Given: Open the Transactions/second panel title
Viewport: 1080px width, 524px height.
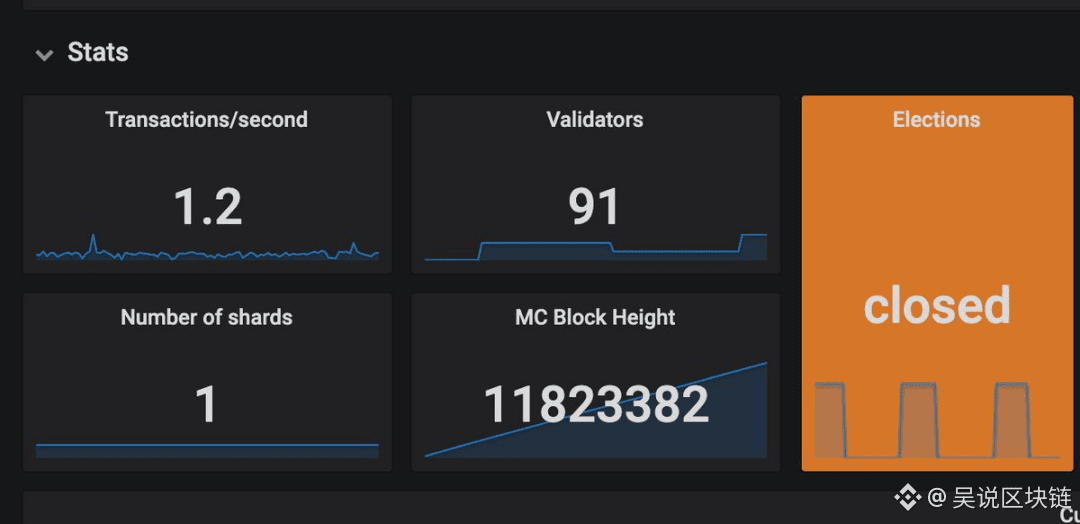Looking at the screenshot, I should 207,120.
